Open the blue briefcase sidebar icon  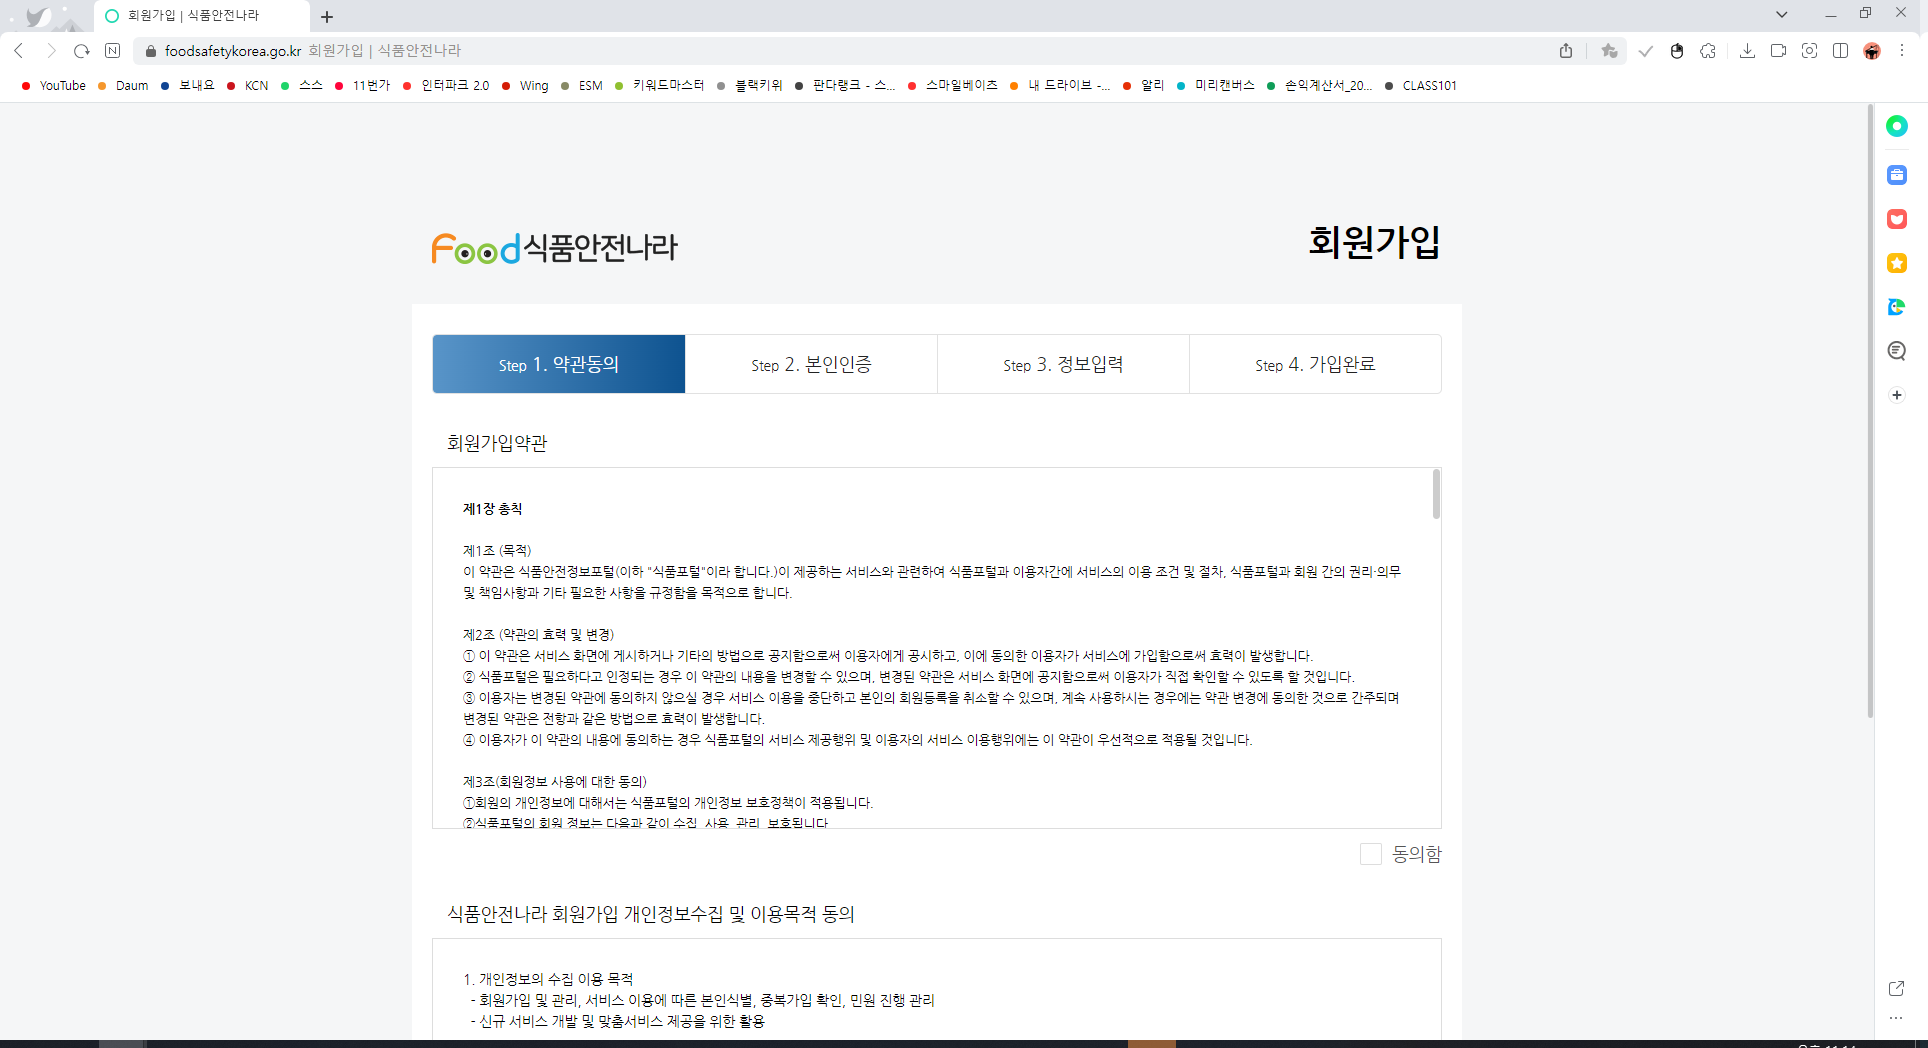point(1897,175)
